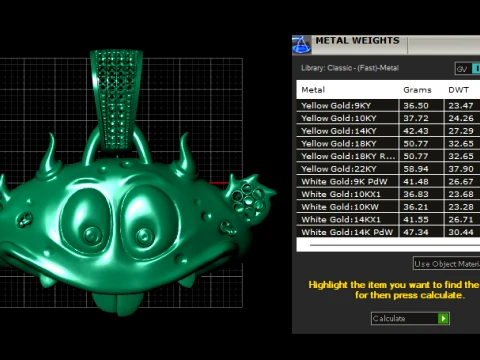Click the 27.29 DWT value
This screenshot has height=360, width=480.
pos(461,131)
